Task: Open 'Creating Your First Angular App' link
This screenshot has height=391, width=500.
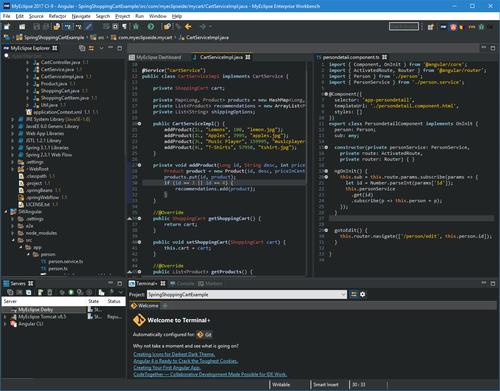Action: coord(167,368)
